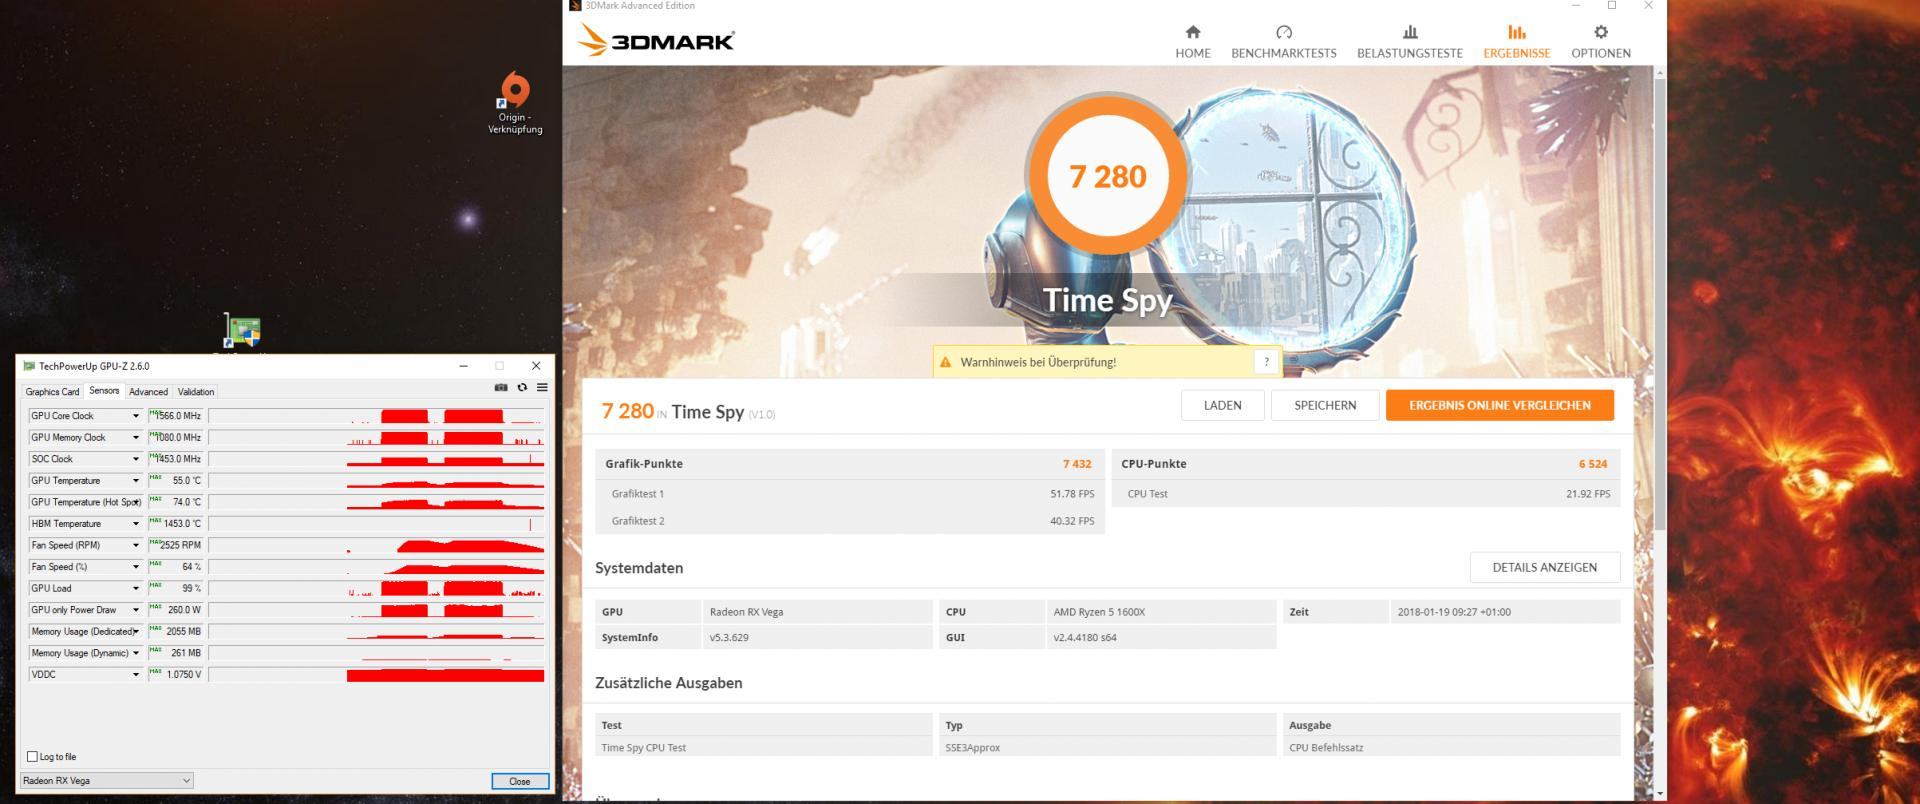Viewport: 1920px width, 804px height.
Task: Open Optionen gear settings
Action: point(1601,42)
